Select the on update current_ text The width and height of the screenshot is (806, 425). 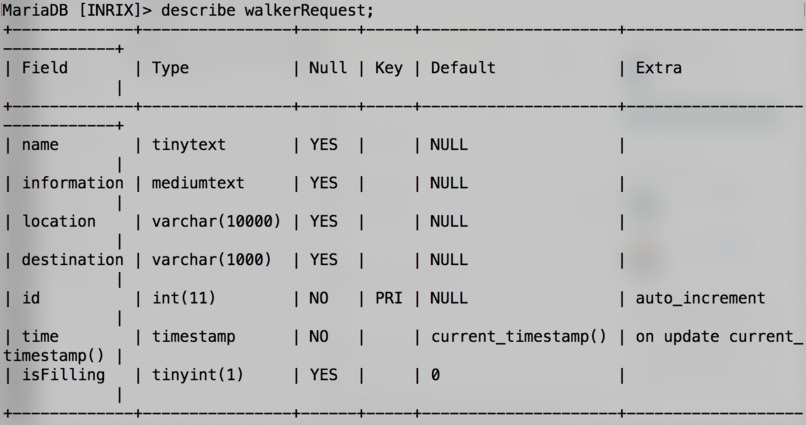pyautogui.click(x=719, y=337)
